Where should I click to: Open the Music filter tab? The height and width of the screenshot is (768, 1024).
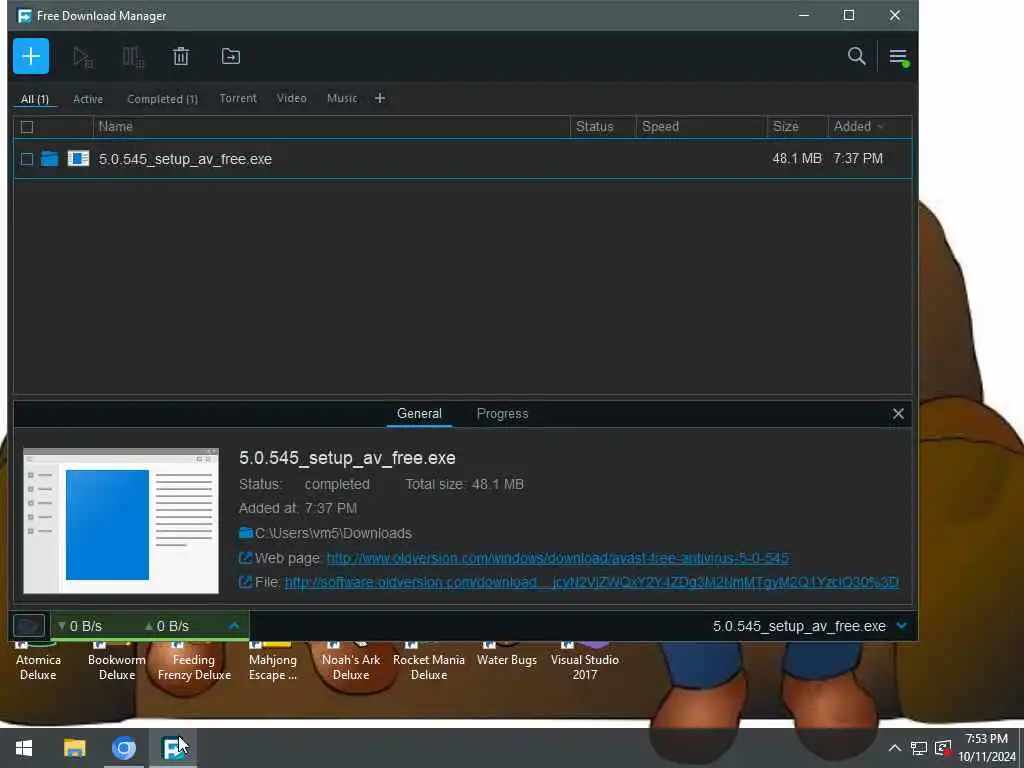(x=342, y=98)
